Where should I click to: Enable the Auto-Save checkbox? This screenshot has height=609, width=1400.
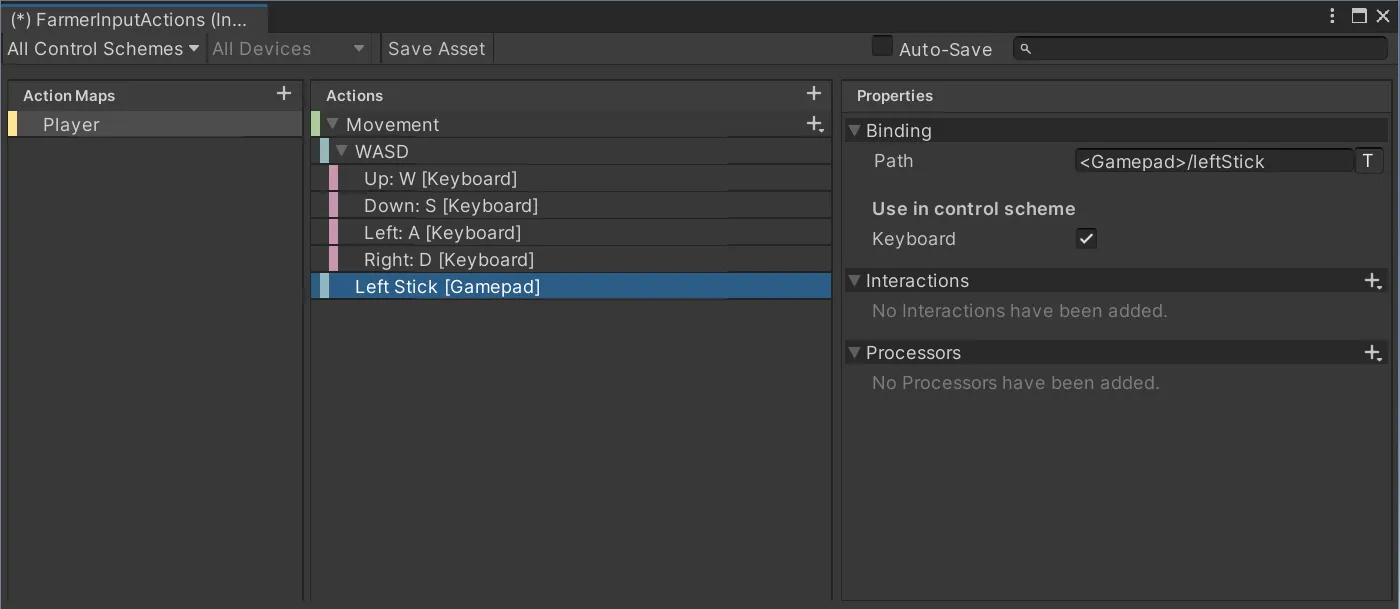[882, 47]
